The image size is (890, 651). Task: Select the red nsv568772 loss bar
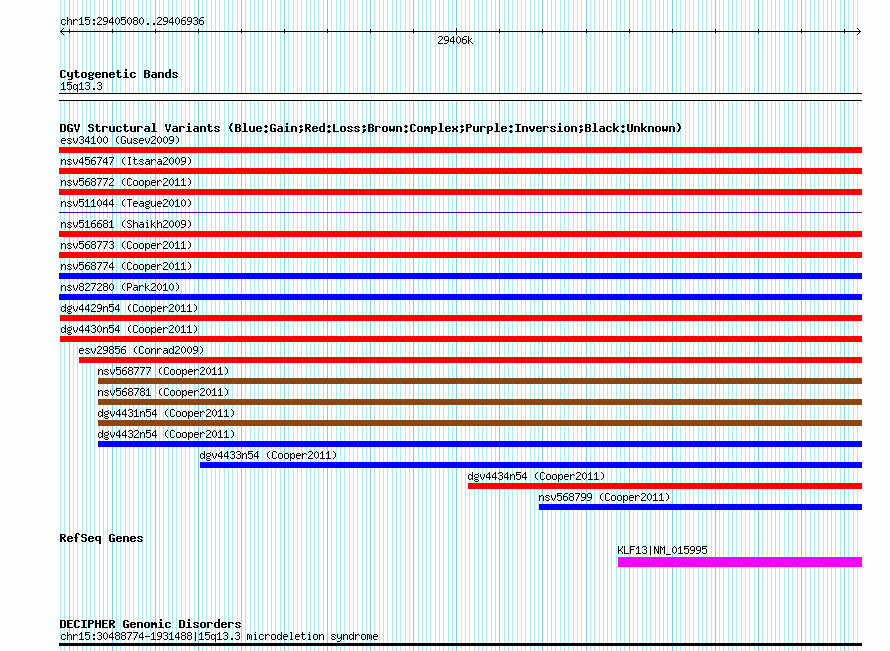tap(460, 192)
